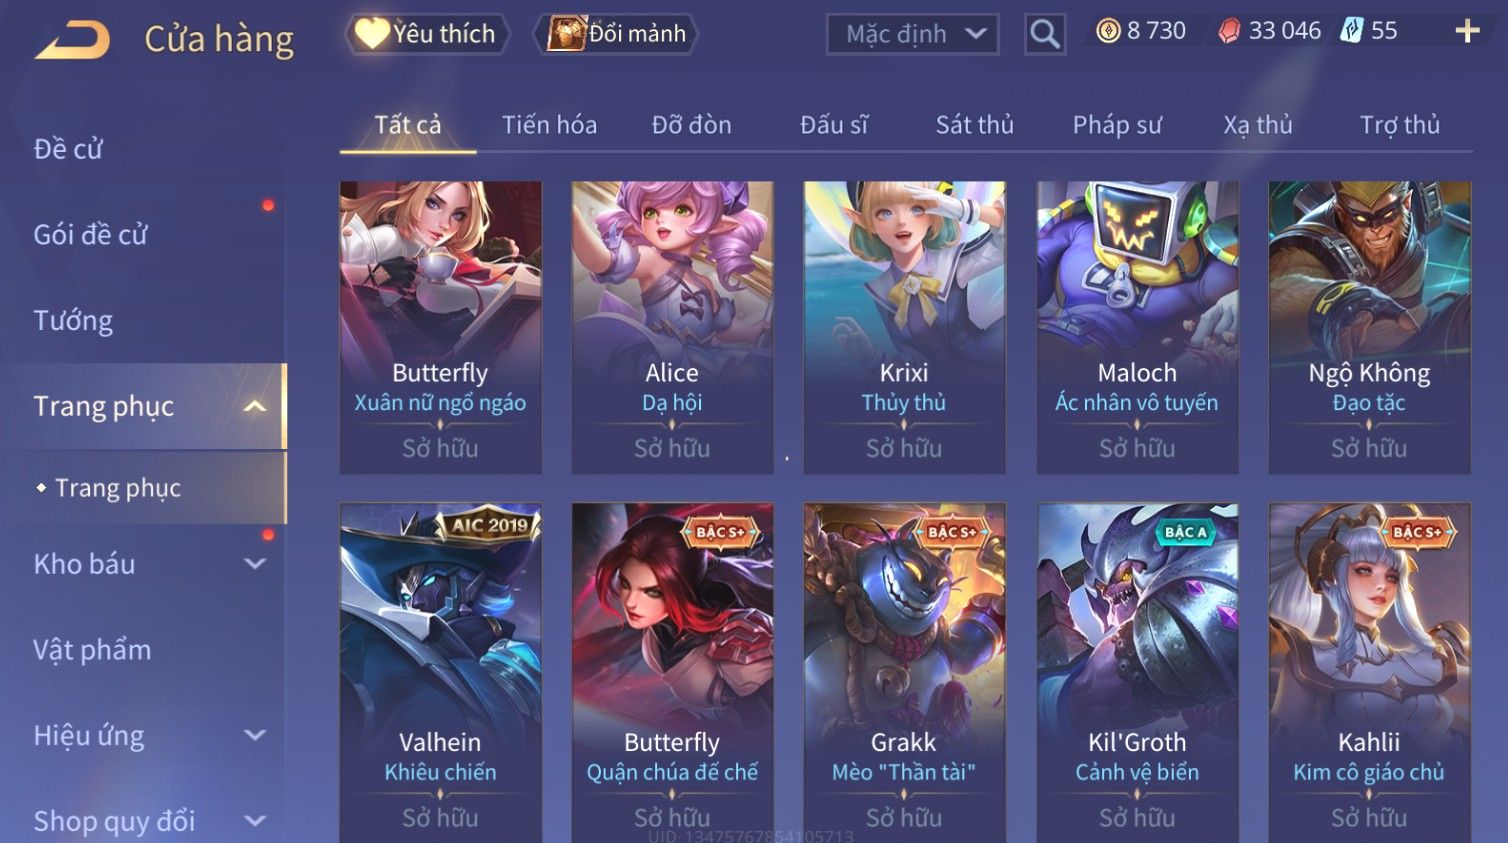
Task: Open the Mặc định sort dropdown
Action: (913, 34)
